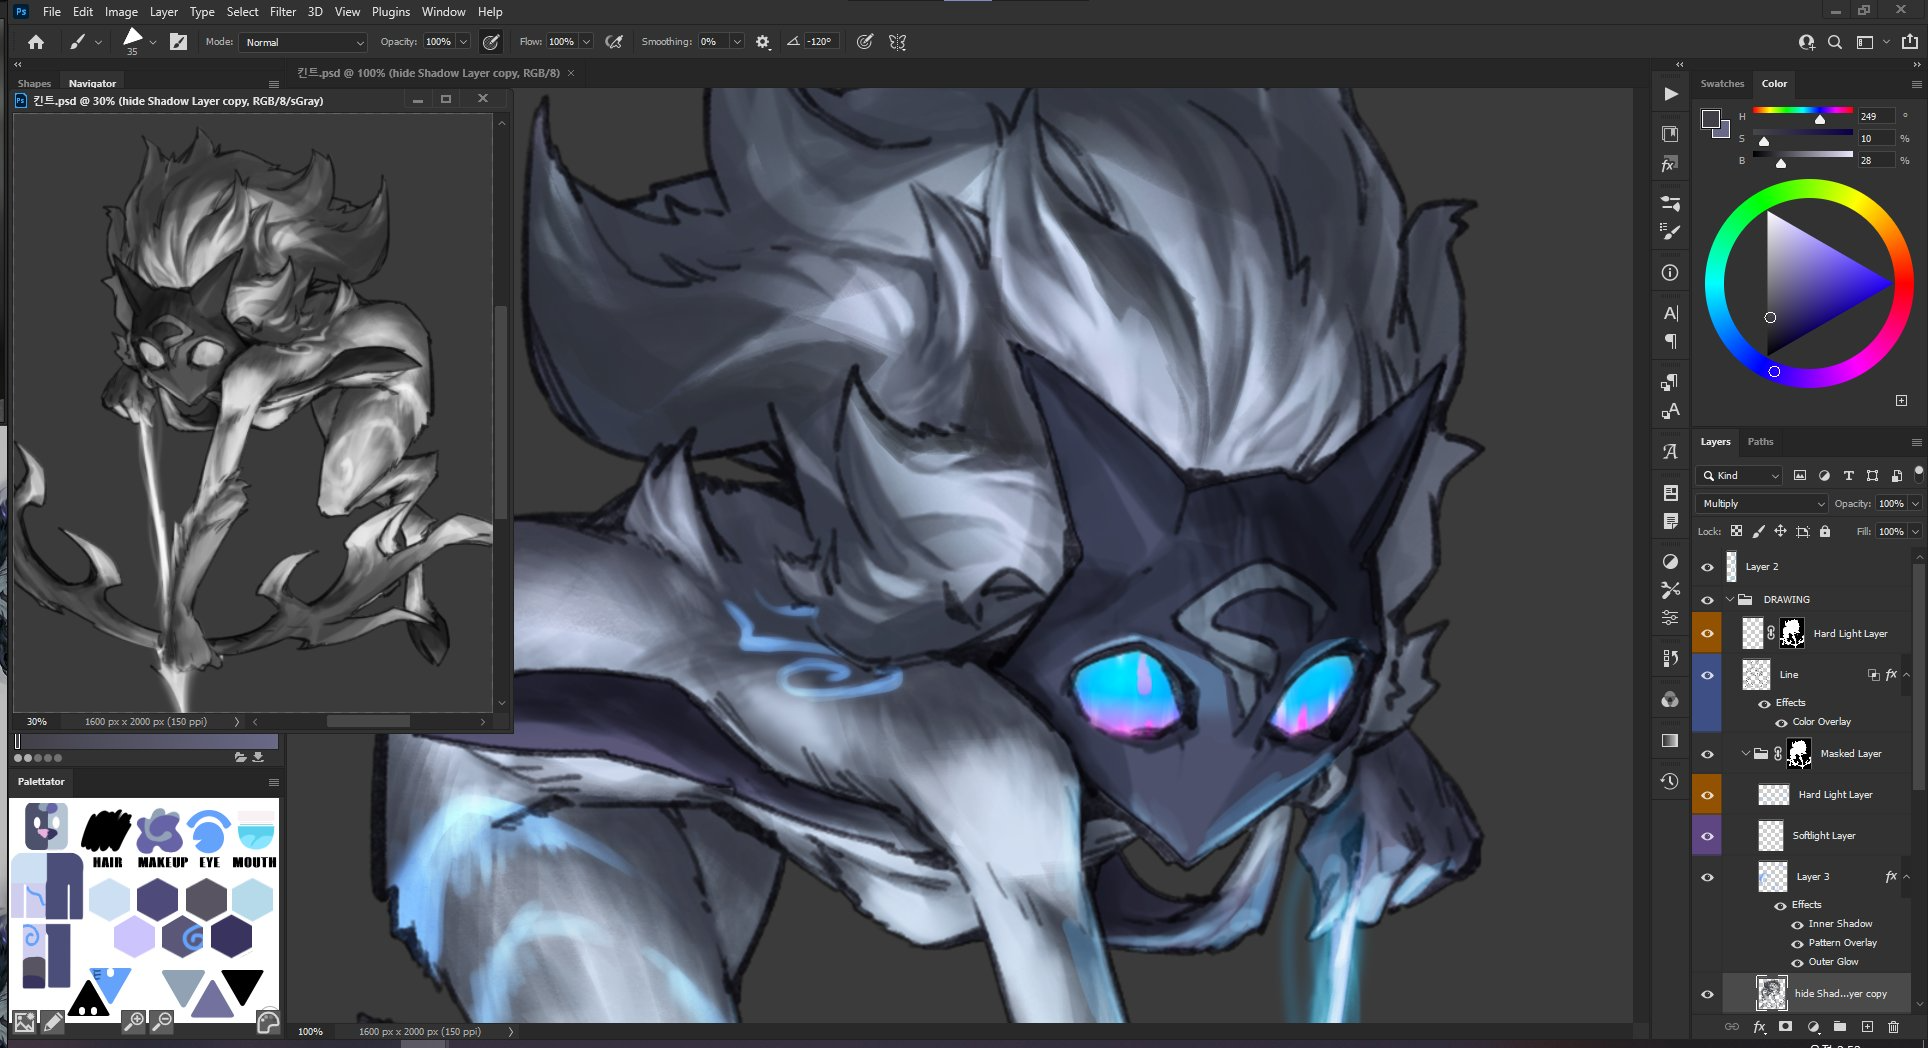1928x1048 pixels.
Task: Open the Smoothing value dropdown arrow
Action: click(737, 42)
